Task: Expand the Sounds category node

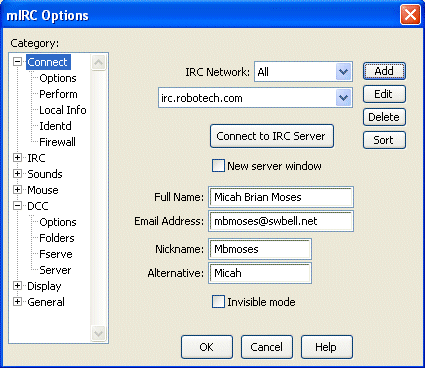Action: 17,174
